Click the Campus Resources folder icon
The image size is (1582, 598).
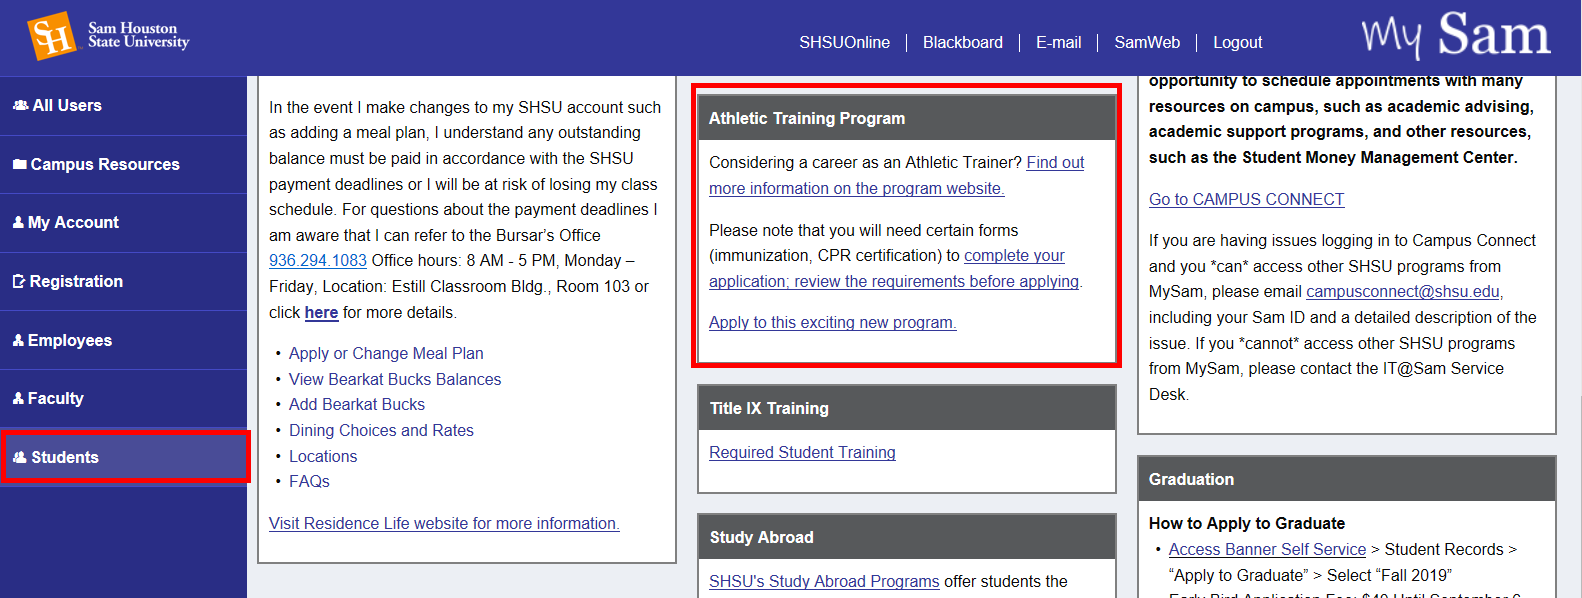pos(20,164)
